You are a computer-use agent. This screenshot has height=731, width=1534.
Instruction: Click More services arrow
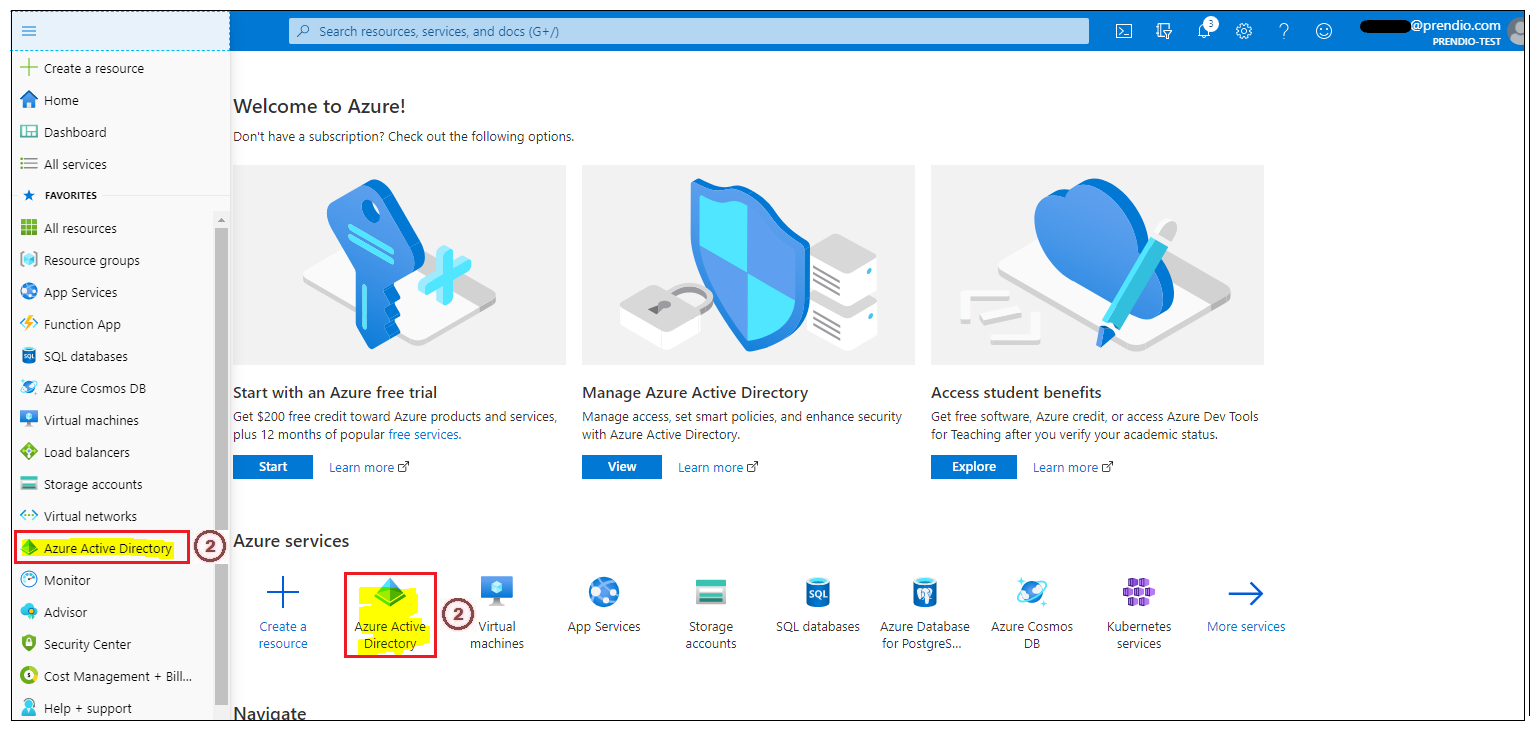tap(1245, 595)
